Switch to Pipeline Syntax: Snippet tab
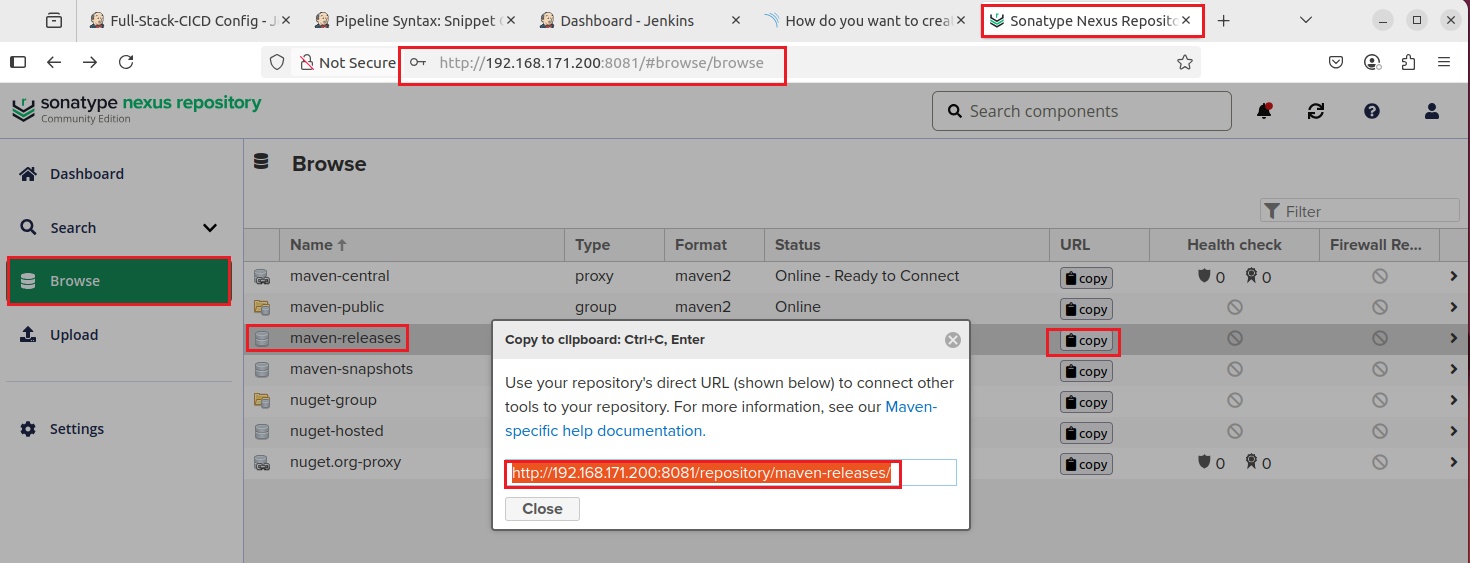Screen dimensions: 1470x563 point(416,20)
